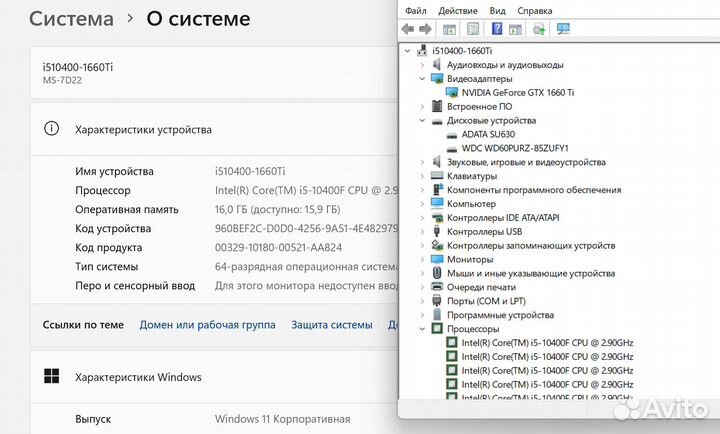The width and height of the screenshot is (720, 434).
Task: Click the show/hide console tree toolbar icon
Action: click(449, 29)
